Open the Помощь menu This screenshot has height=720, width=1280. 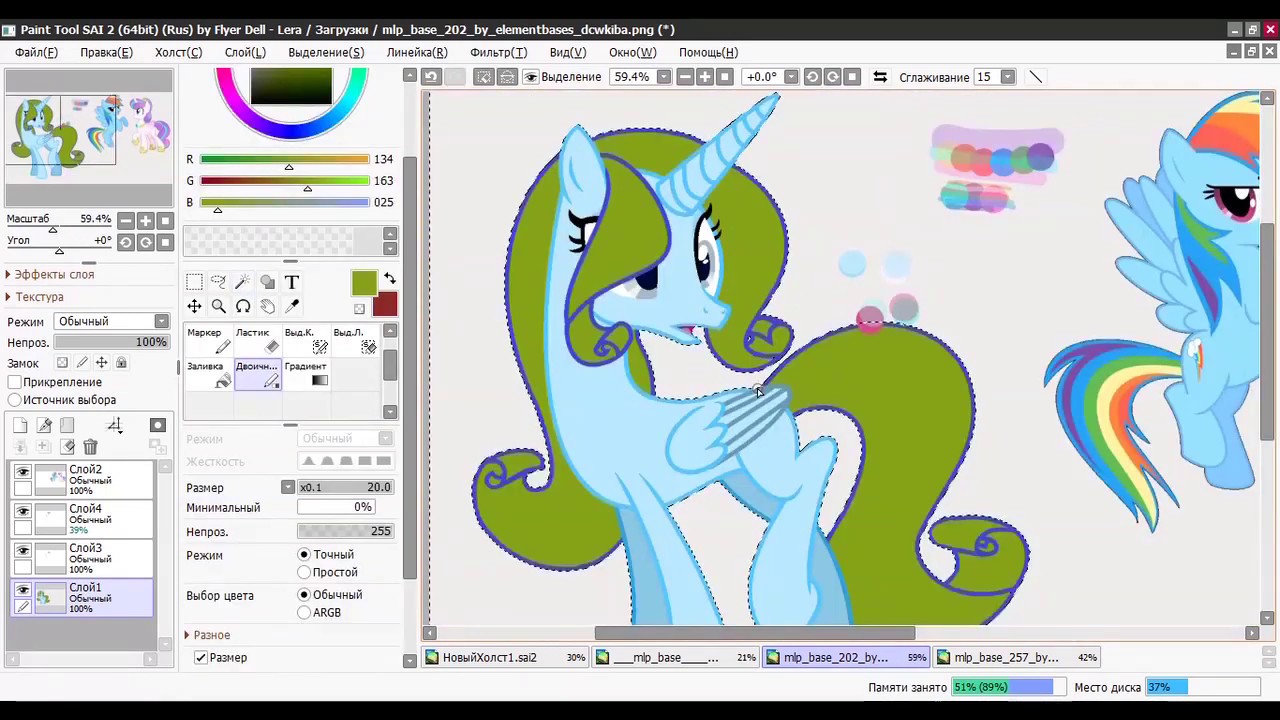click(708, 52)
